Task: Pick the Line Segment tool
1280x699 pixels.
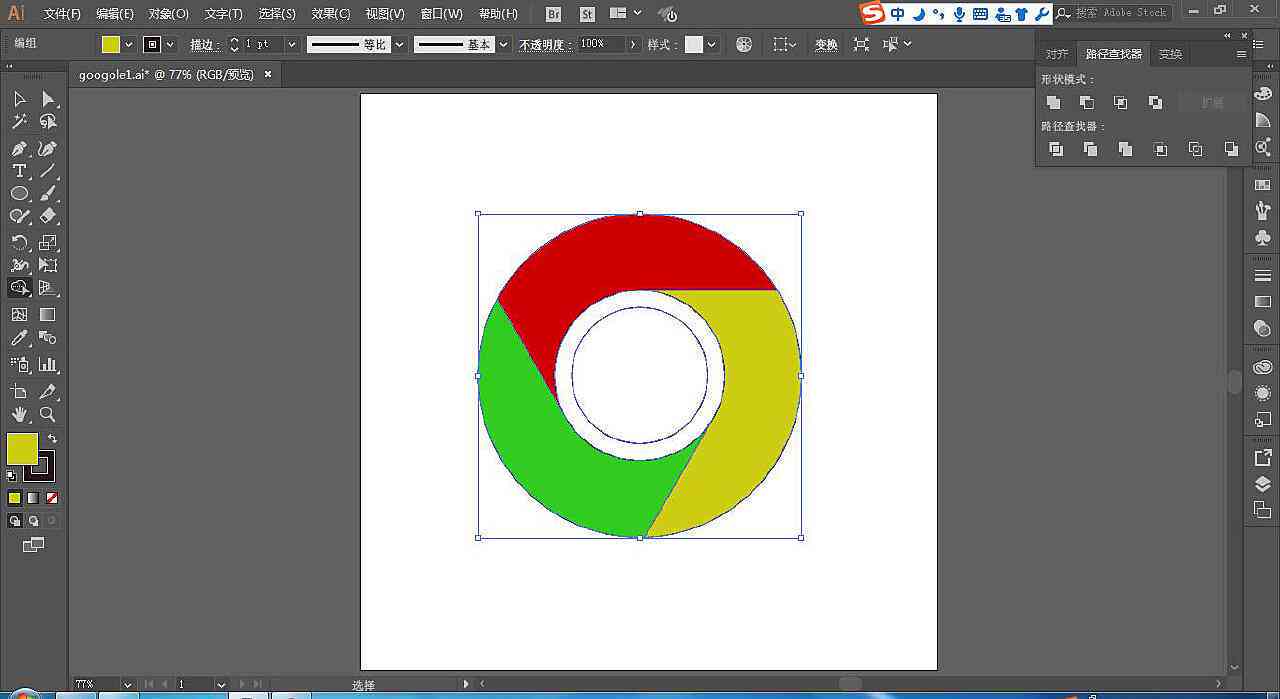Action: click(x=48, y=171)
